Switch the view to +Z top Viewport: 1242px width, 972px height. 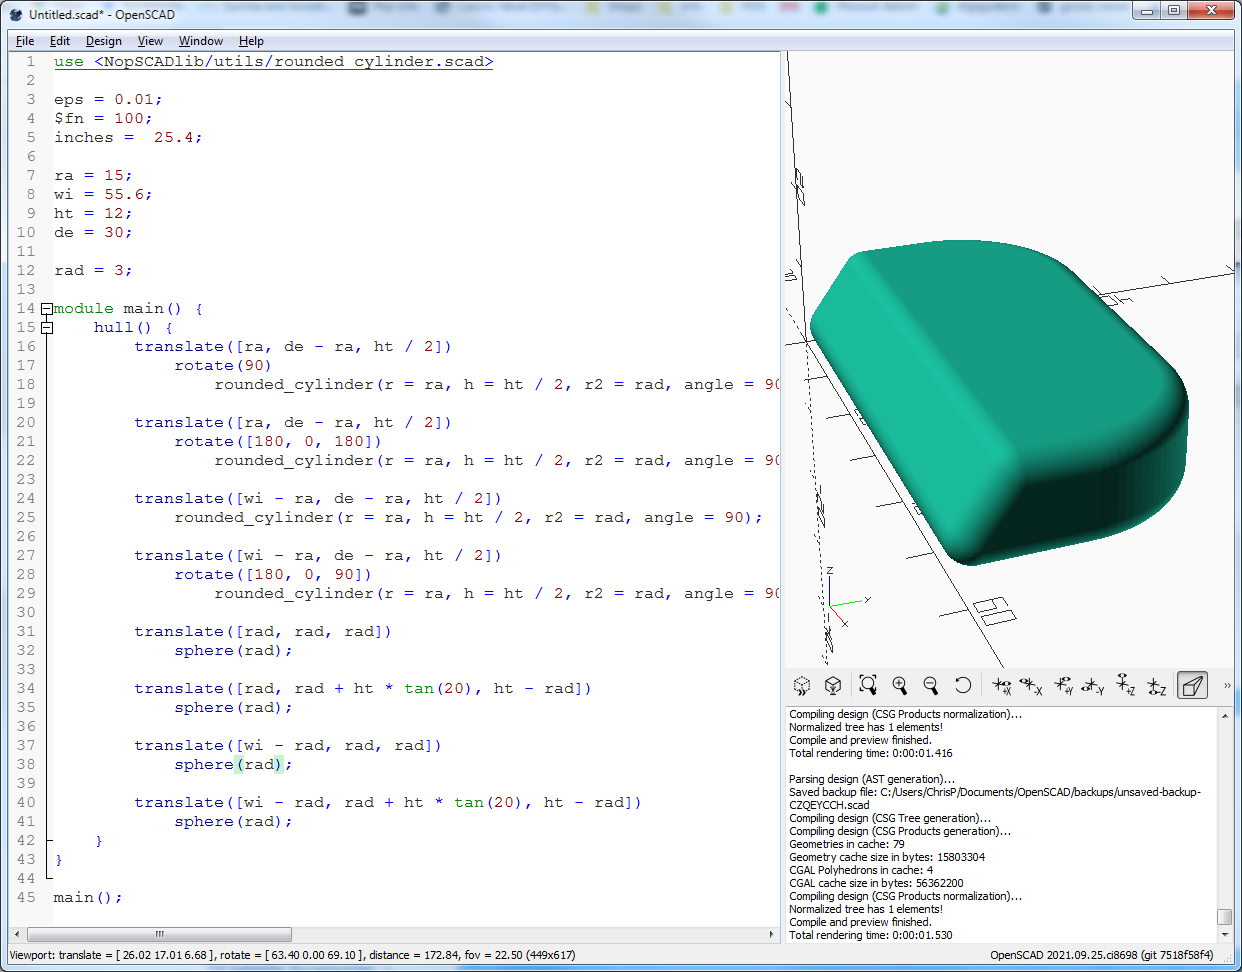point(1125,685)
